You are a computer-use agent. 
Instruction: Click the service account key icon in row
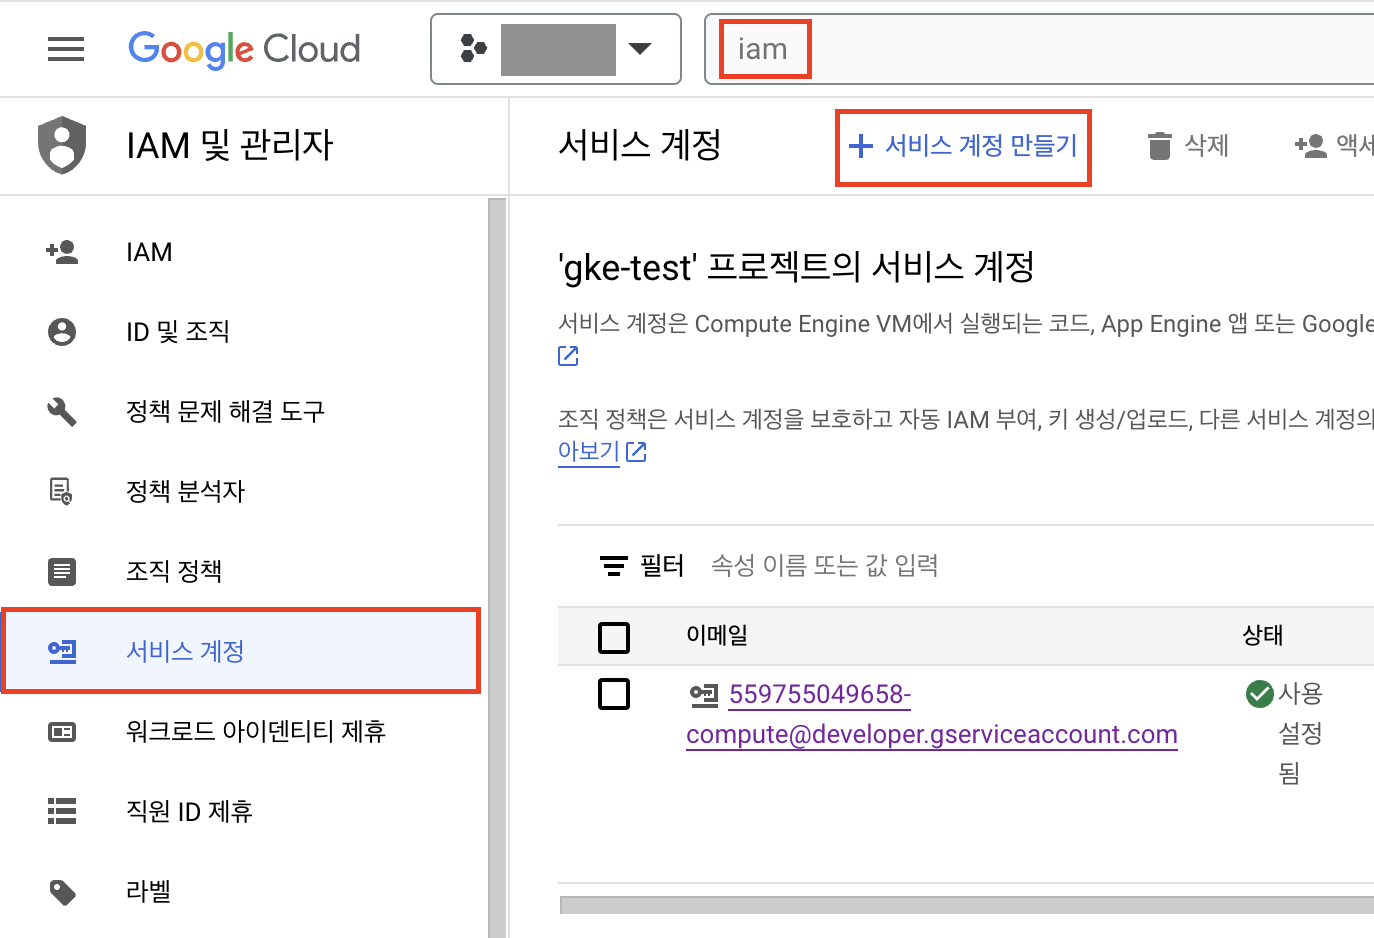(704, 694)
